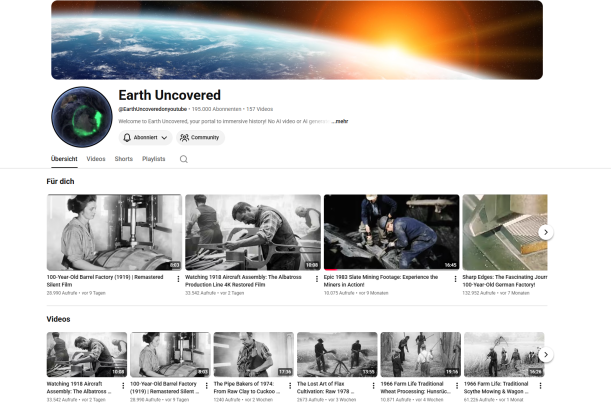Open options for Pipe Bakers of 1974 video
The height and width of the screenshot is (404, 611).
coord(290,386)
